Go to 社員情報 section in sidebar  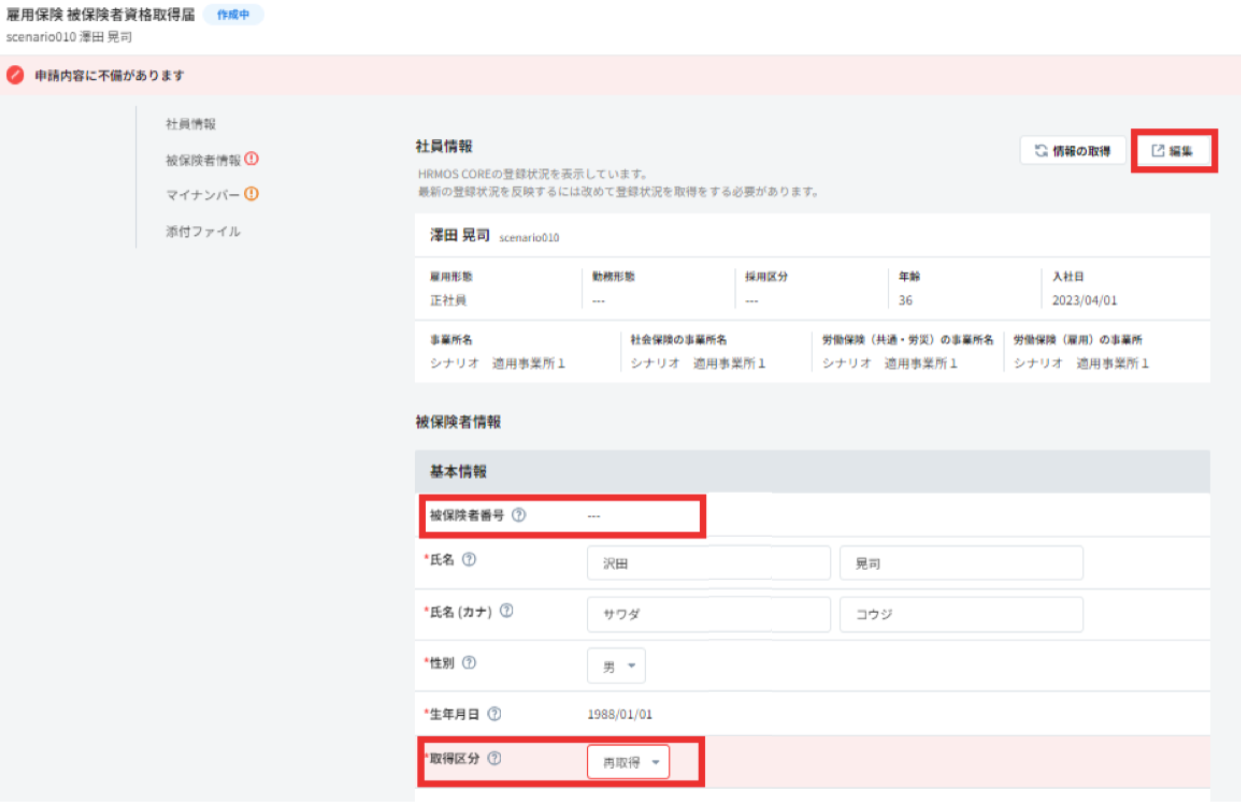click(191, 124)
